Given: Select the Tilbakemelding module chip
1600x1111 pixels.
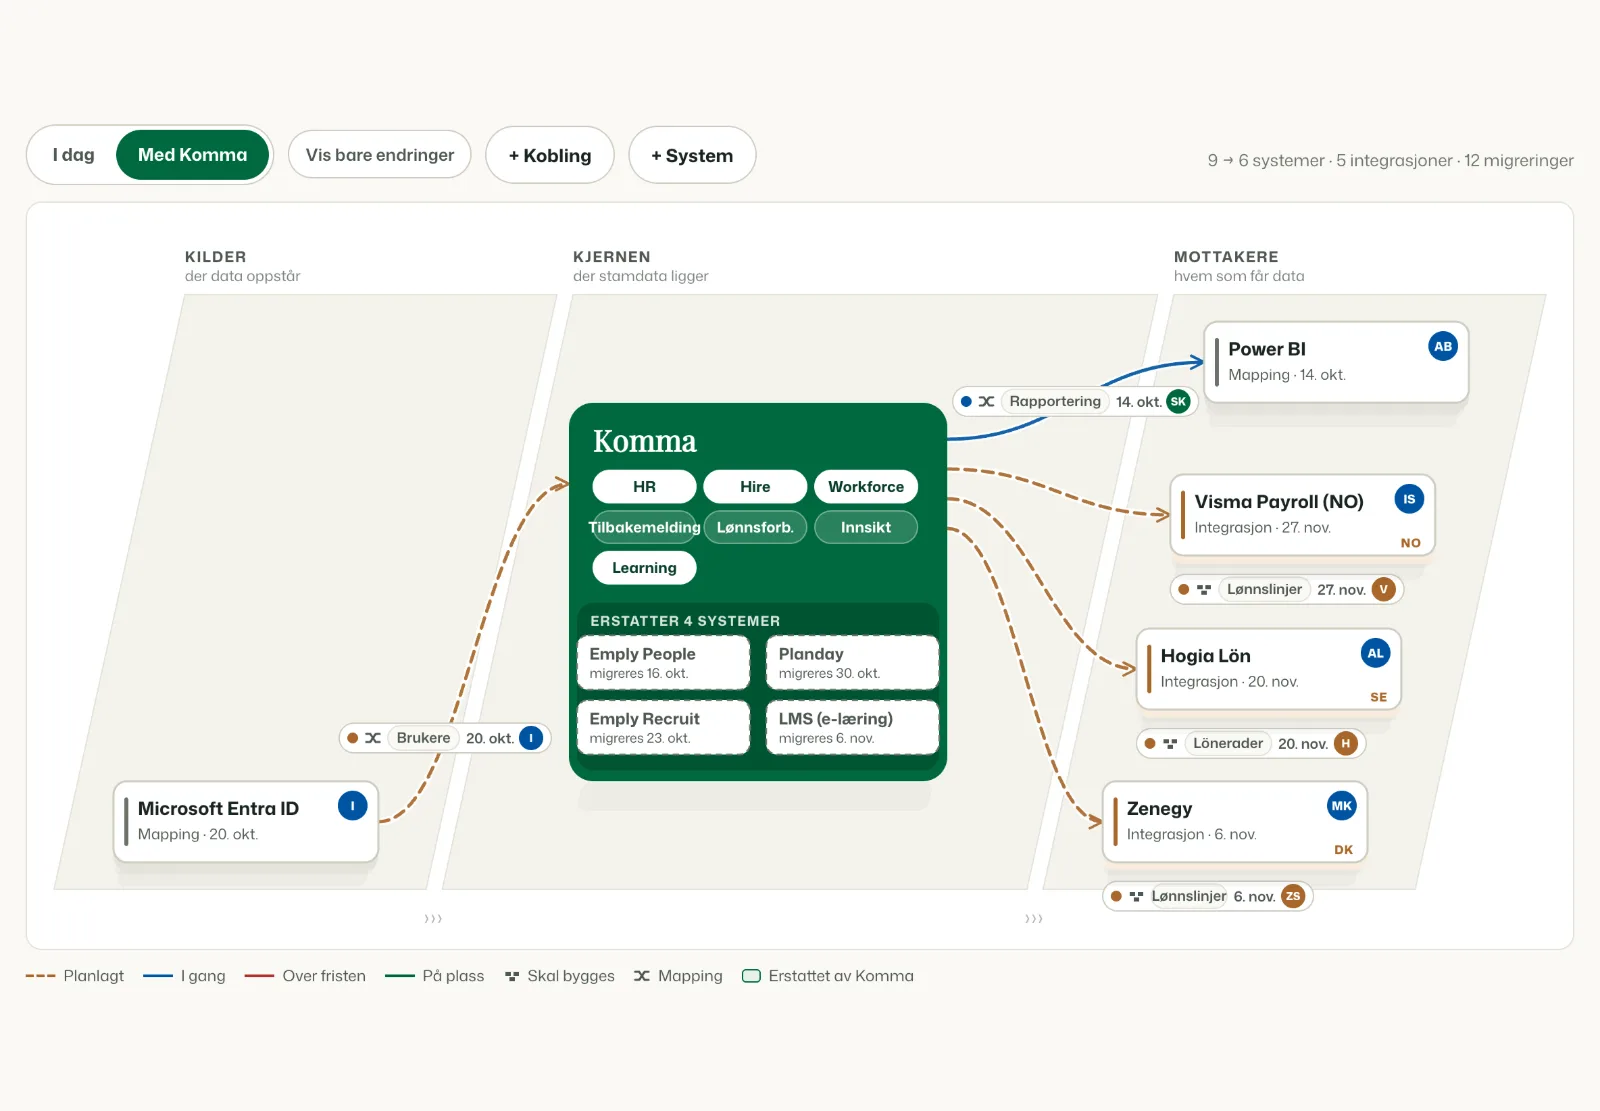Looking at the screenshot, I should click(x=644, y=527).
